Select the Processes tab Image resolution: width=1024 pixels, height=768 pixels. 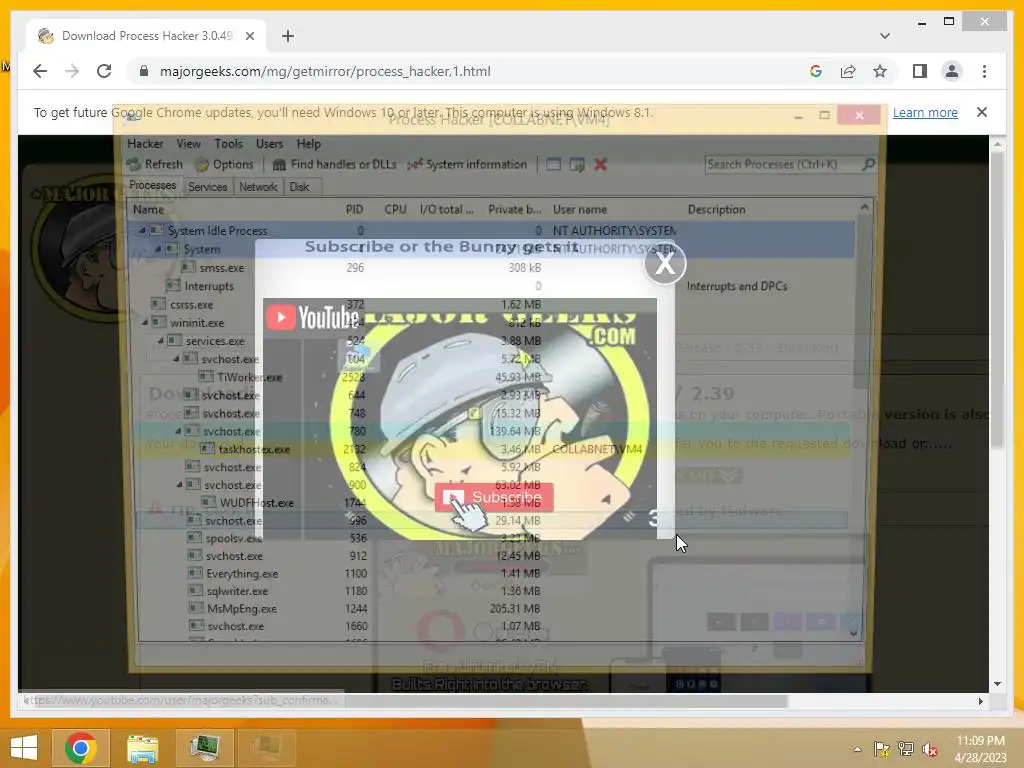coord(152,185)
